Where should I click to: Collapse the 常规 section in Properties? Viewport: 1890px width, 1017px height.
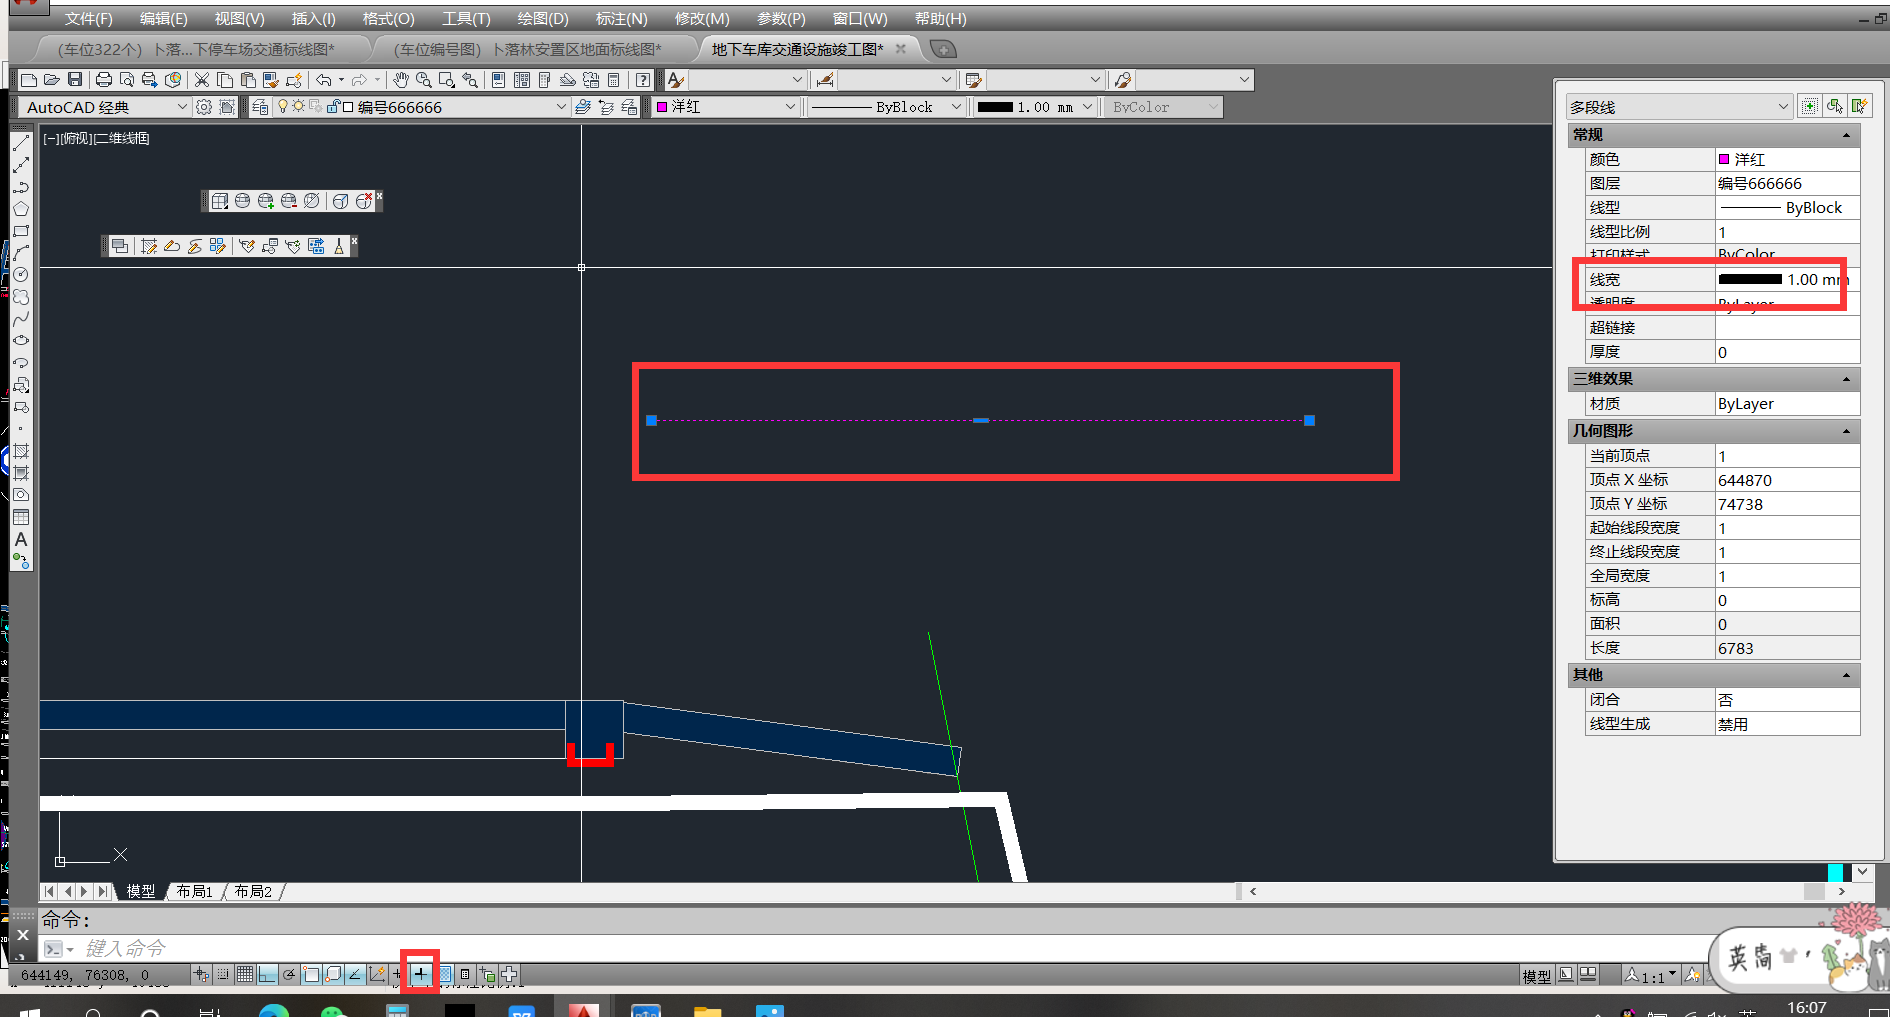point(1846,135)
